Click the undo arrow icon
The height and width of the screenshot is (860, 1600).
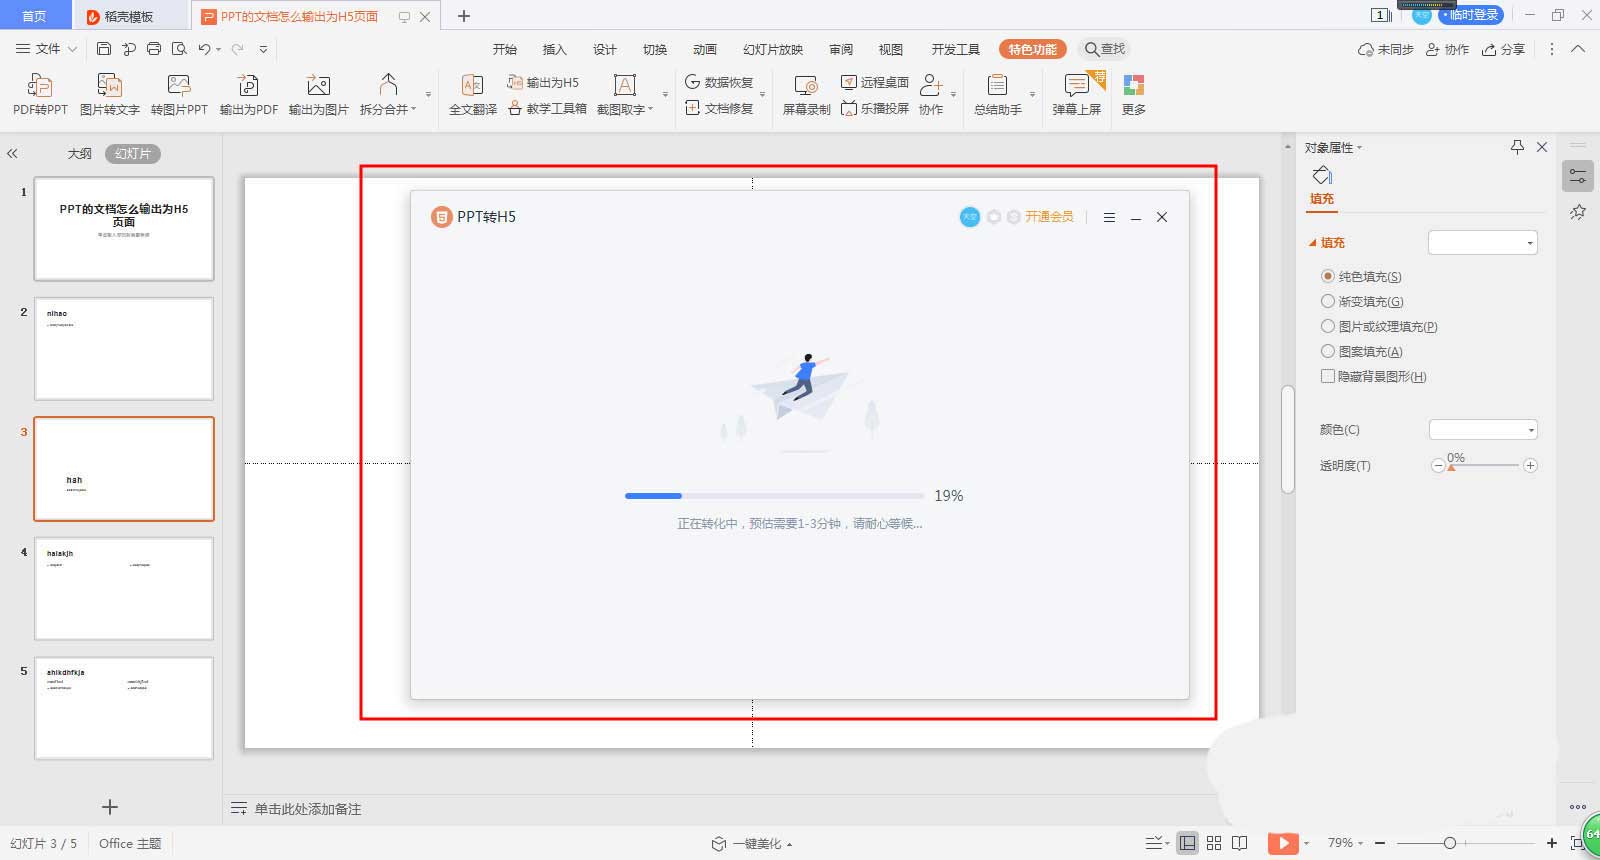coord(204,48)
